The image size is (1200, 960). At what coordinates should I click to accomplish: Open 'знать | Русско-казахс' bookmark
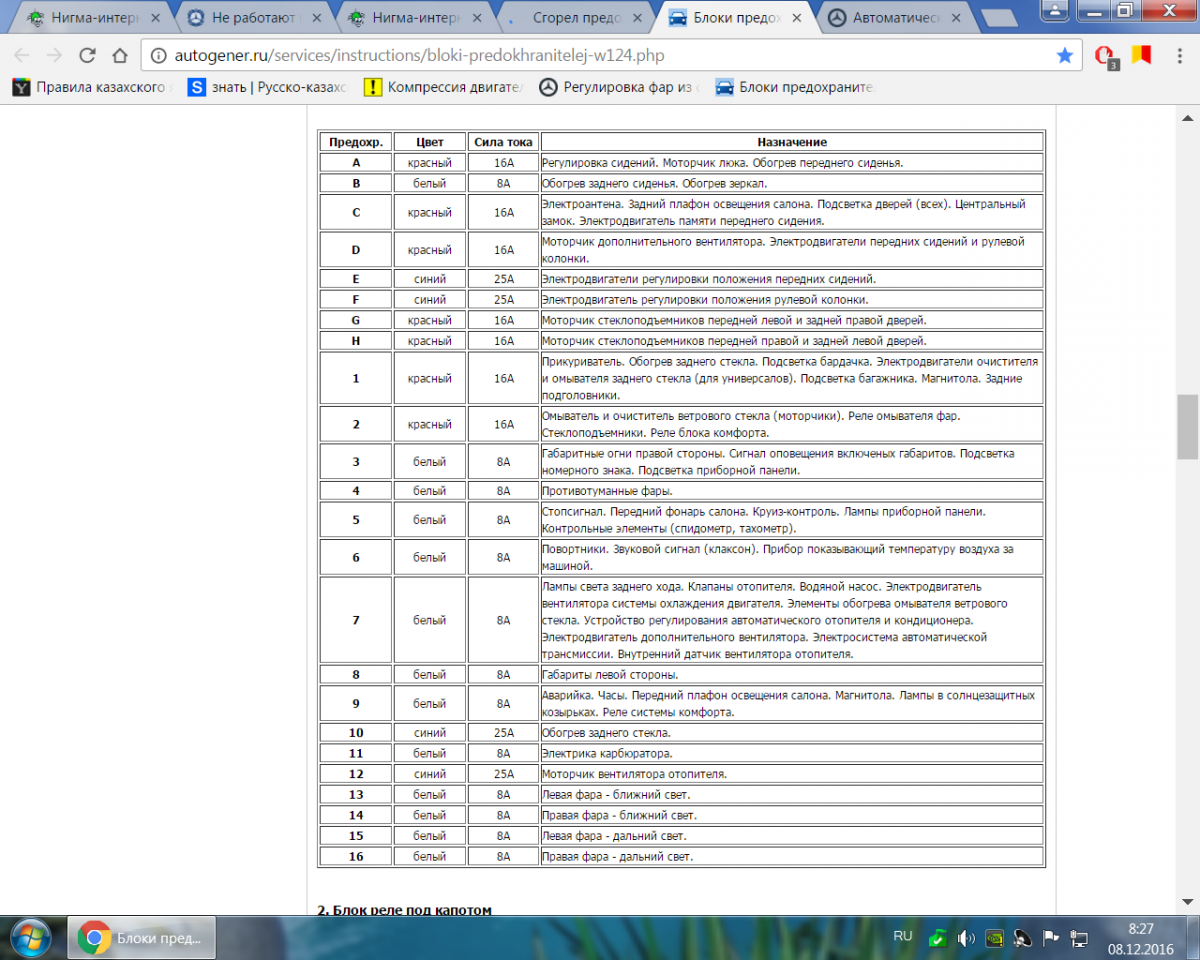[267, 88]
